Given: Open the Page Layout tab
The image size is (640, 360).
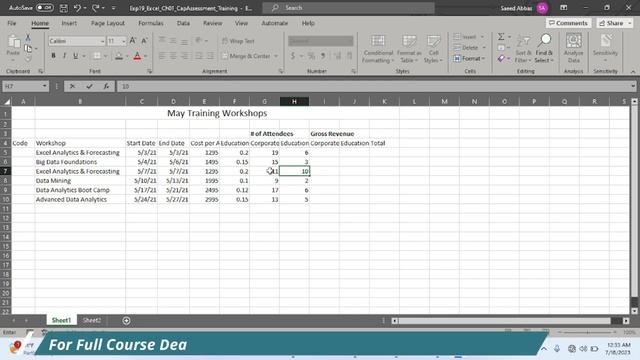Looking at the screenshot, I should [108, 23].
